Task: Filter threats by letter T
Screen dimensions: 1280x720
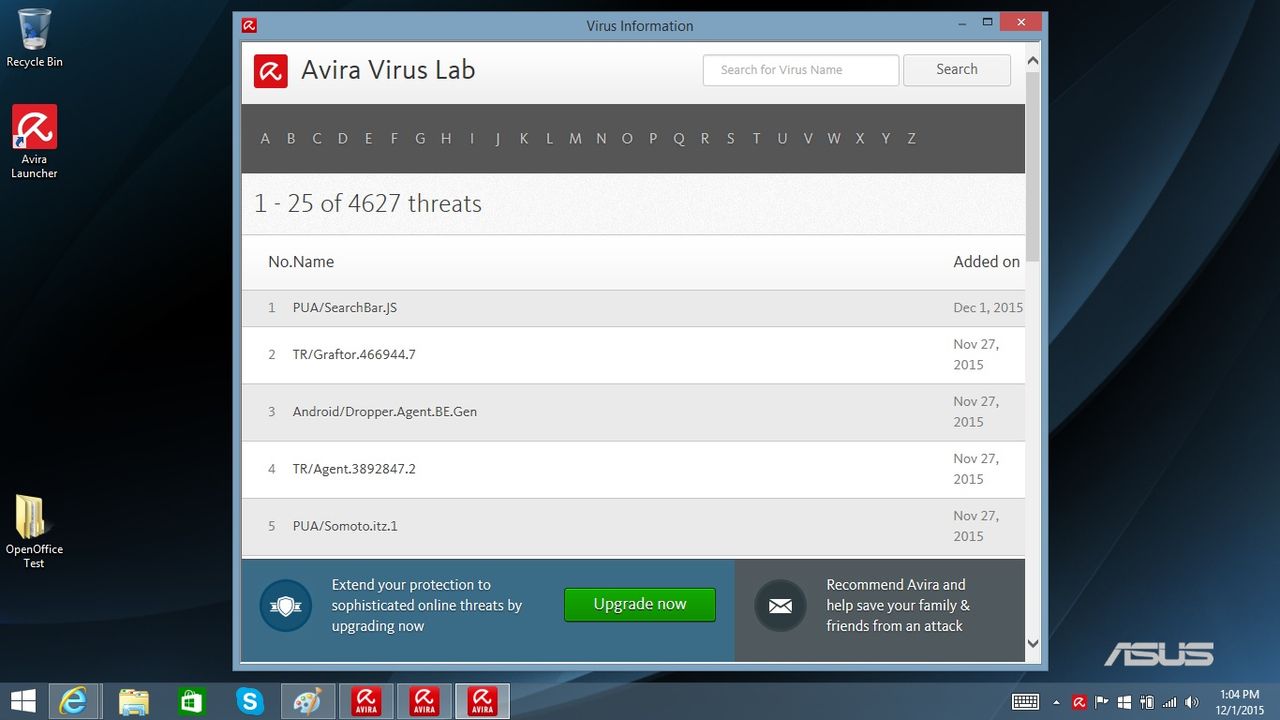Action: 756,139
